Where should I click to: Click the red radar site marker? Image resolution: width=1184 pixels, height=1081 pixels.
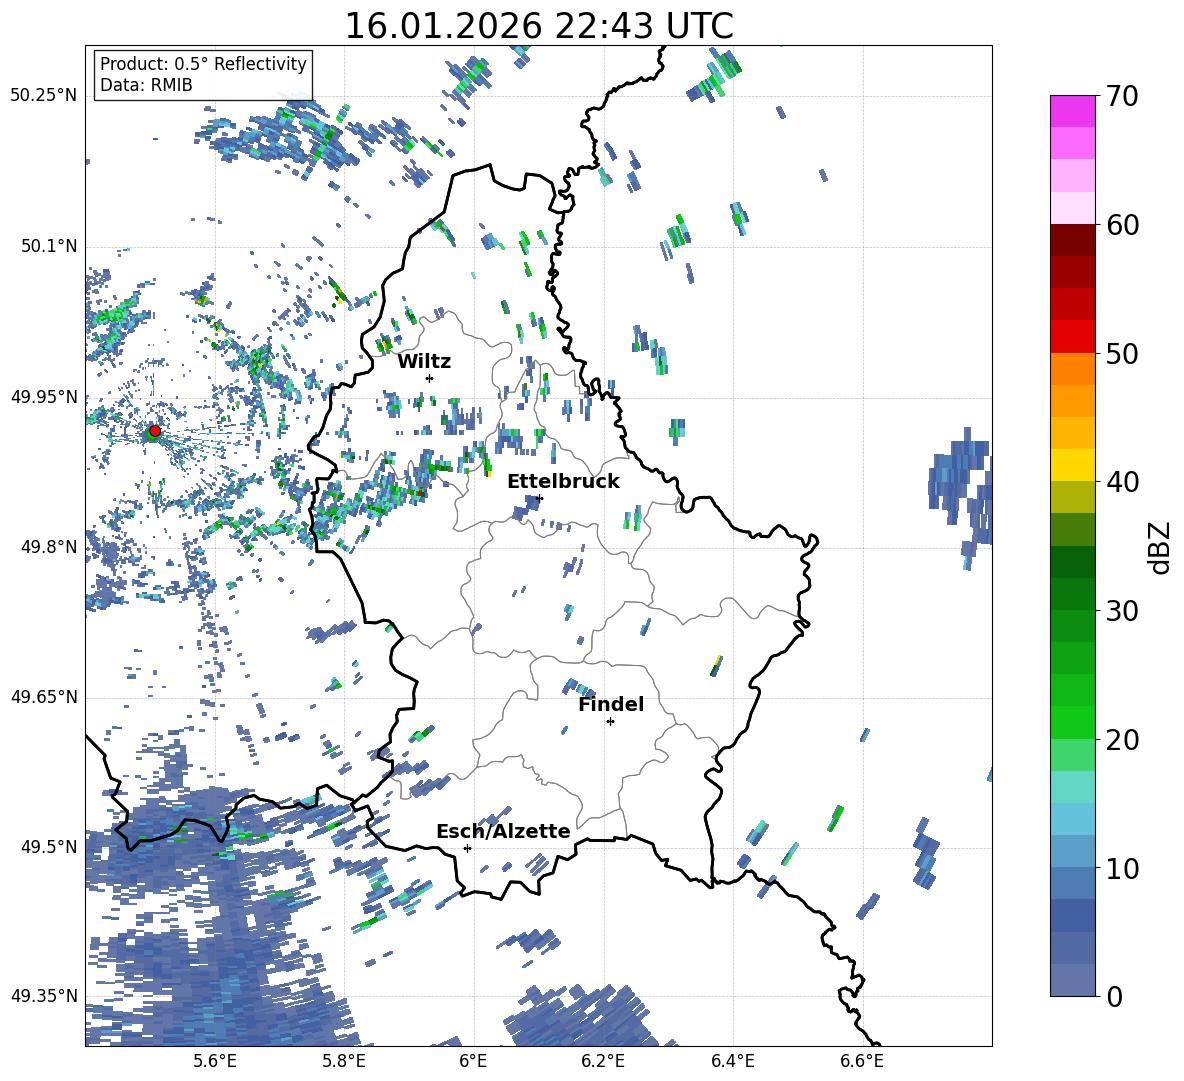(x=154, y=431)
